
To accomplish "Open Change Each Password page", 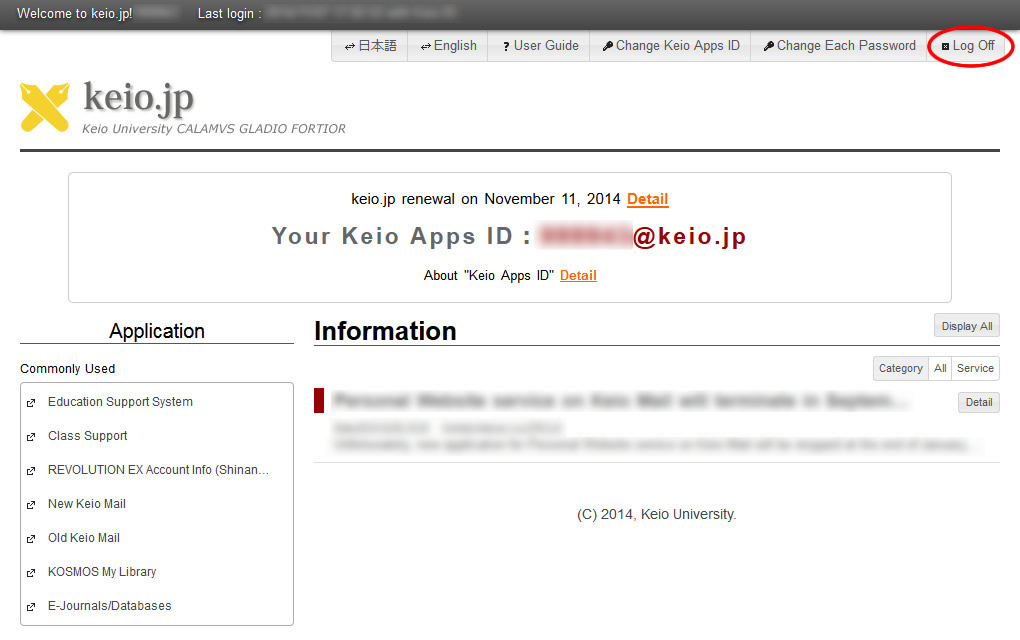I will [x=839, y=46].
